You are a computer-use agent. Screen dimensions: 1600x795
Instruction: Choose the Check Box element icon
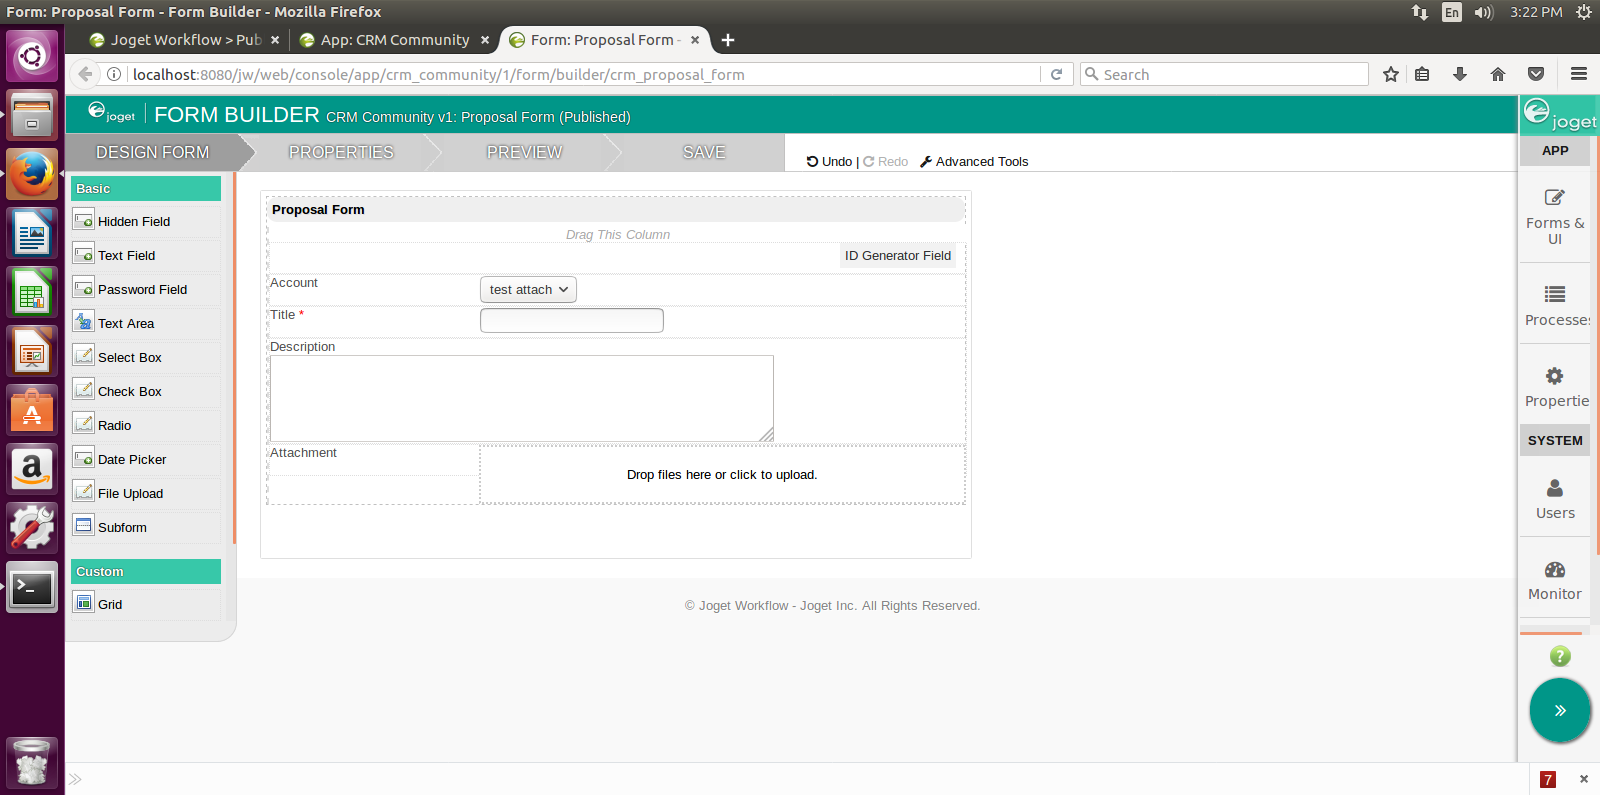(x=84, y=391)
